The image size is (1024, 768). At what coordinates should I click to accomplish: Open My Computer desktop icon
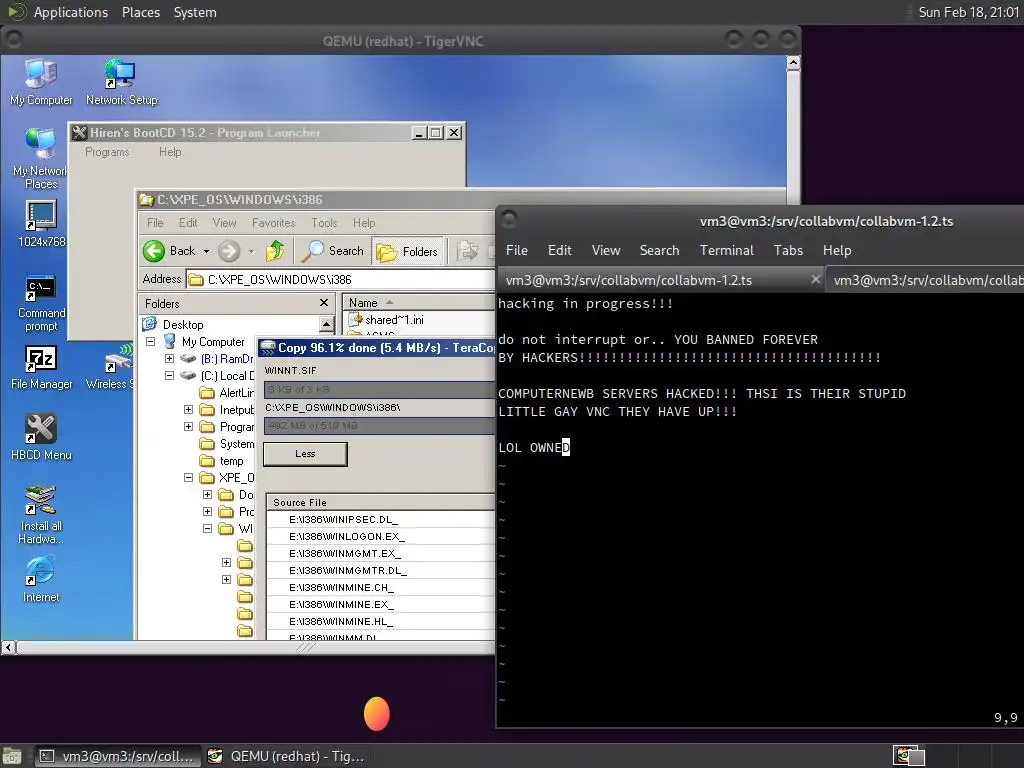[41, 82]
